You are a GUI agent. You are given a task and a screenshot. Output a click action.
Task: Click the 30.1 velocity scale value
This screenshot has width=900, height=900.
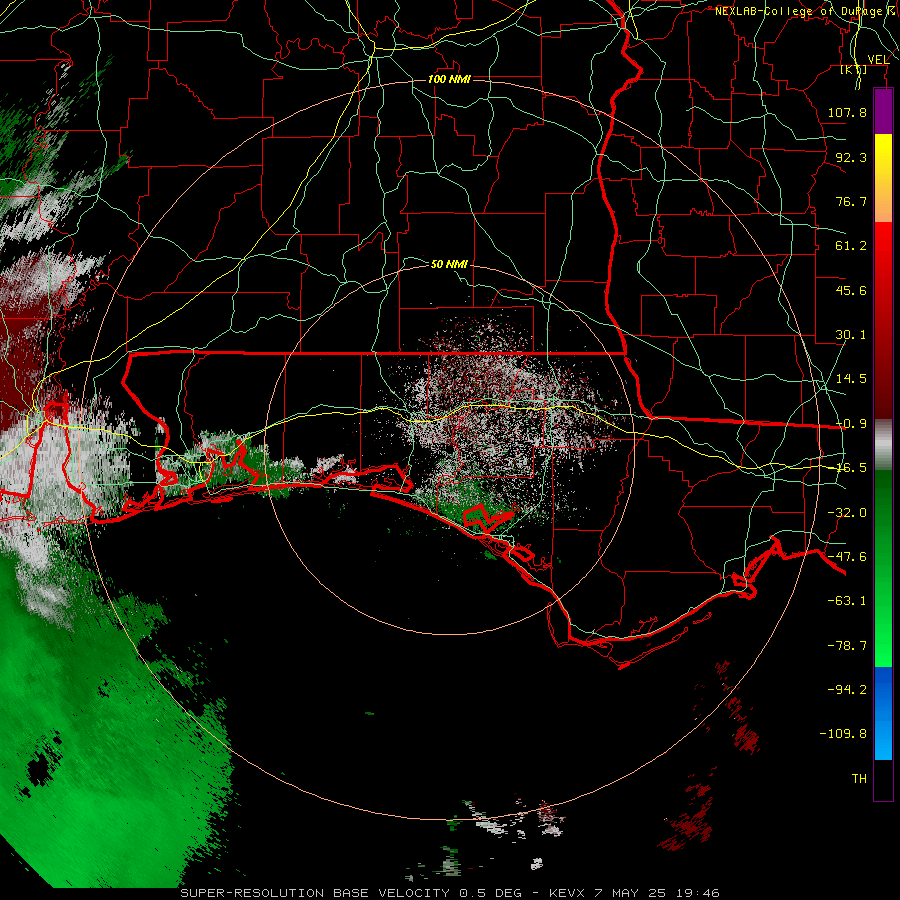pyautogui.click(x=851, y=335)
